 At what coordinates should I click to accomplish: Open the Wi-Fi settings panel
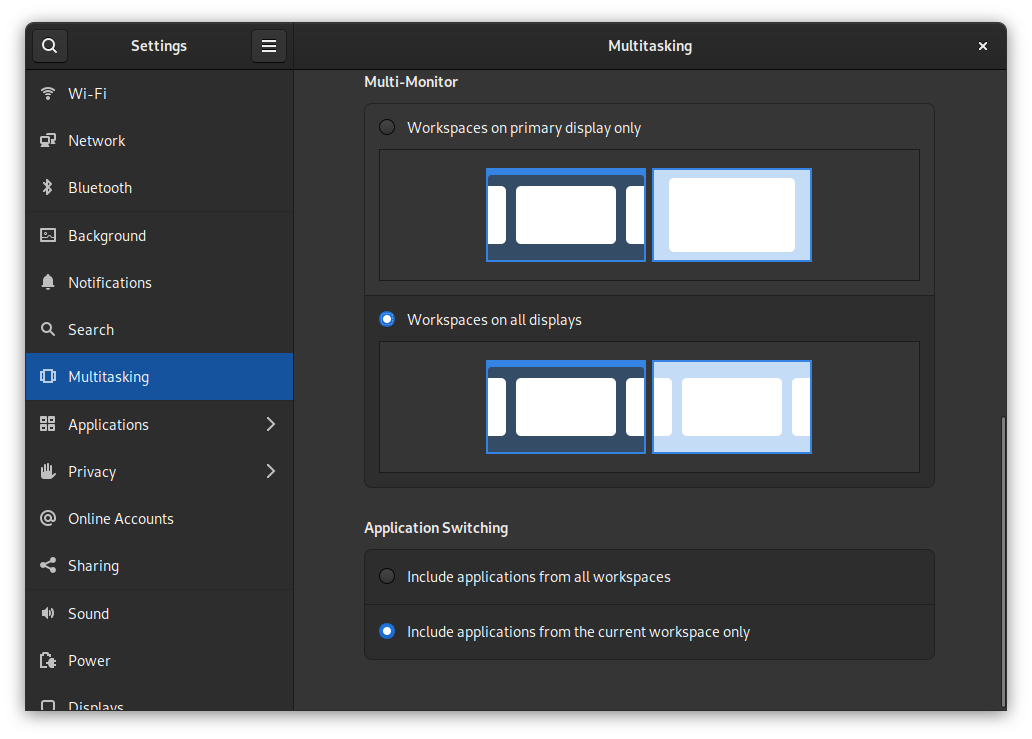click(x=159, y=93)
